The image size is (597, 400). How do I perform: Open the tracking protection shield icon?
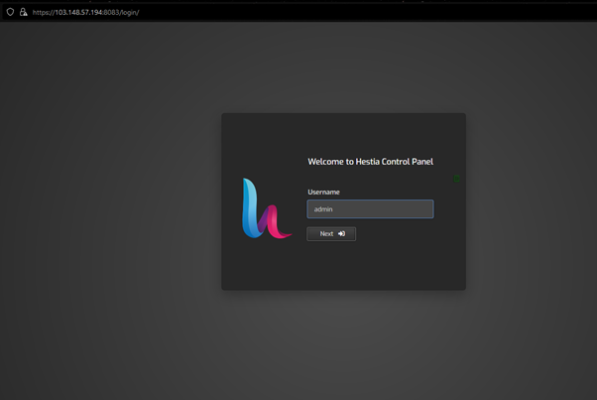[10, 12]
